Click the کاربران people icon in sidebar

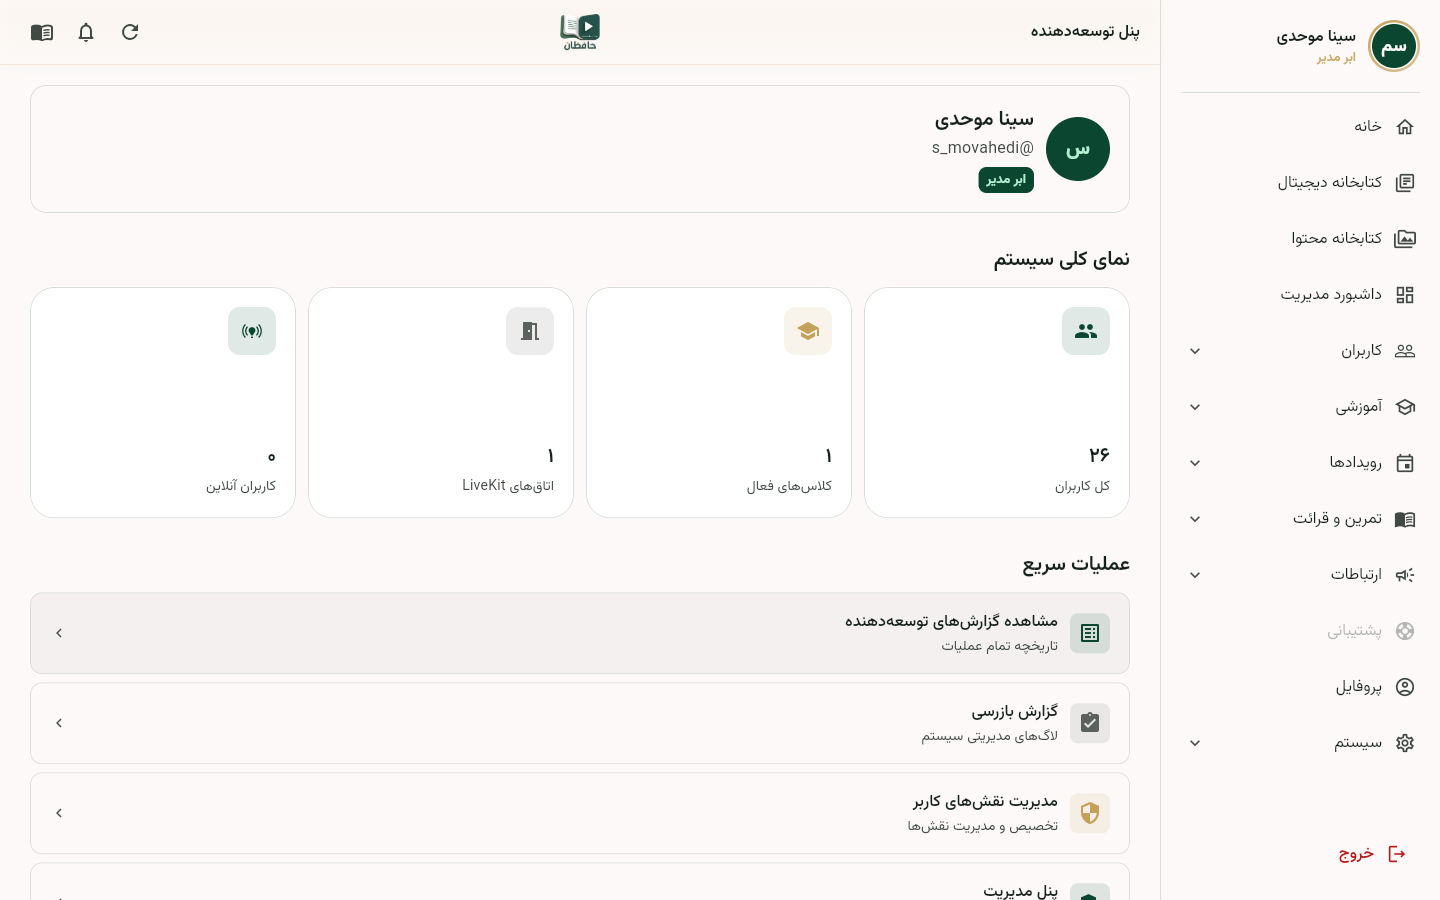click(x=1405, y=351)
